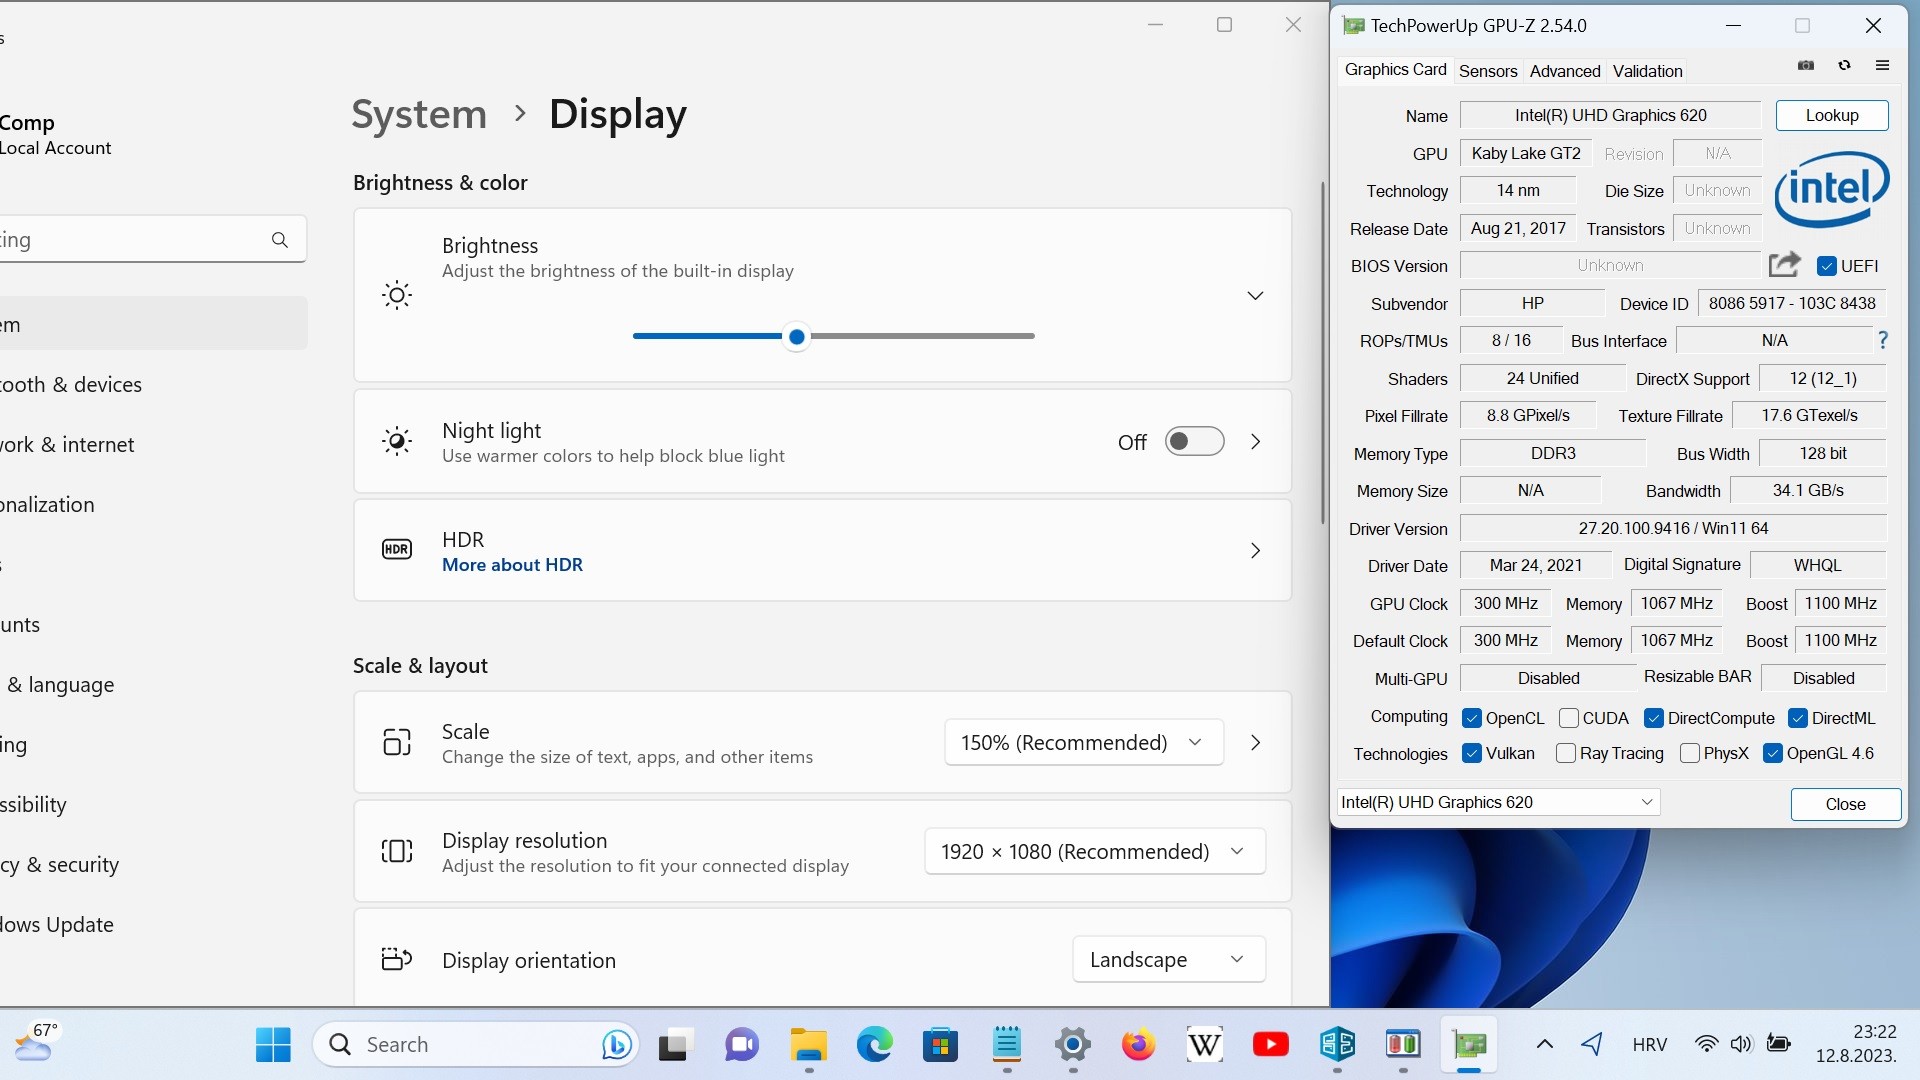Click the Bing icon in search box
This screenshot has width=1920, height=1080.
617,1045
